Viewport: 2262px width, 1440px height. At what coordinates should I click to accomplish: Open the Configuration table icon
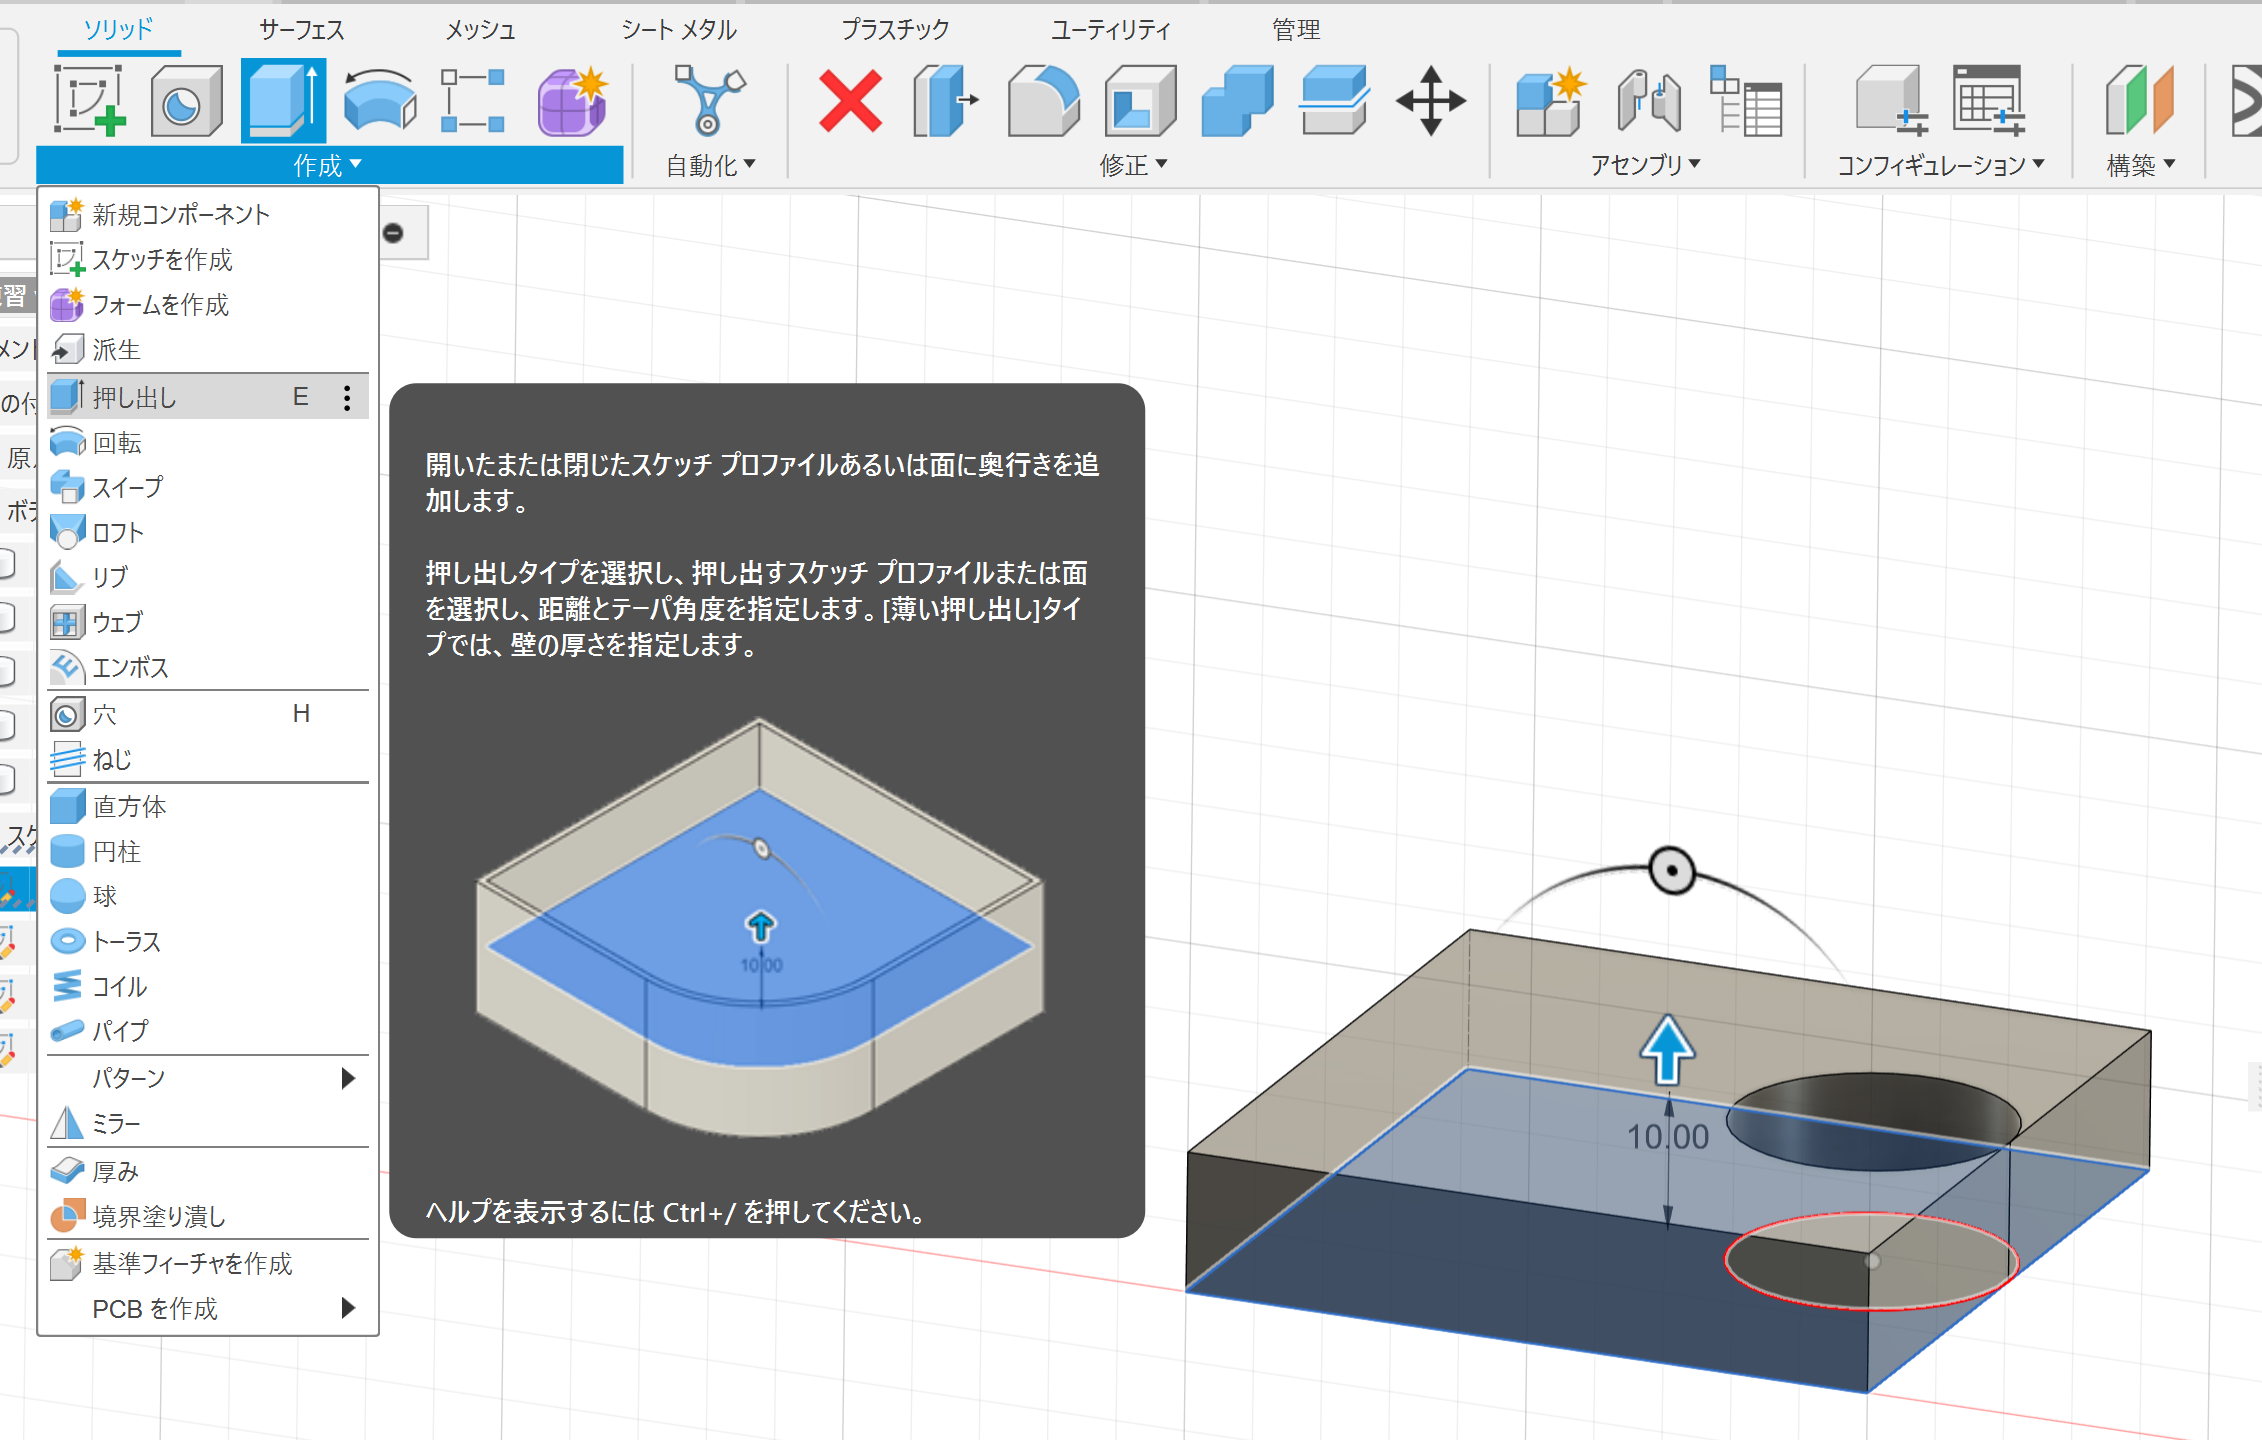(x=1988, y=100)
